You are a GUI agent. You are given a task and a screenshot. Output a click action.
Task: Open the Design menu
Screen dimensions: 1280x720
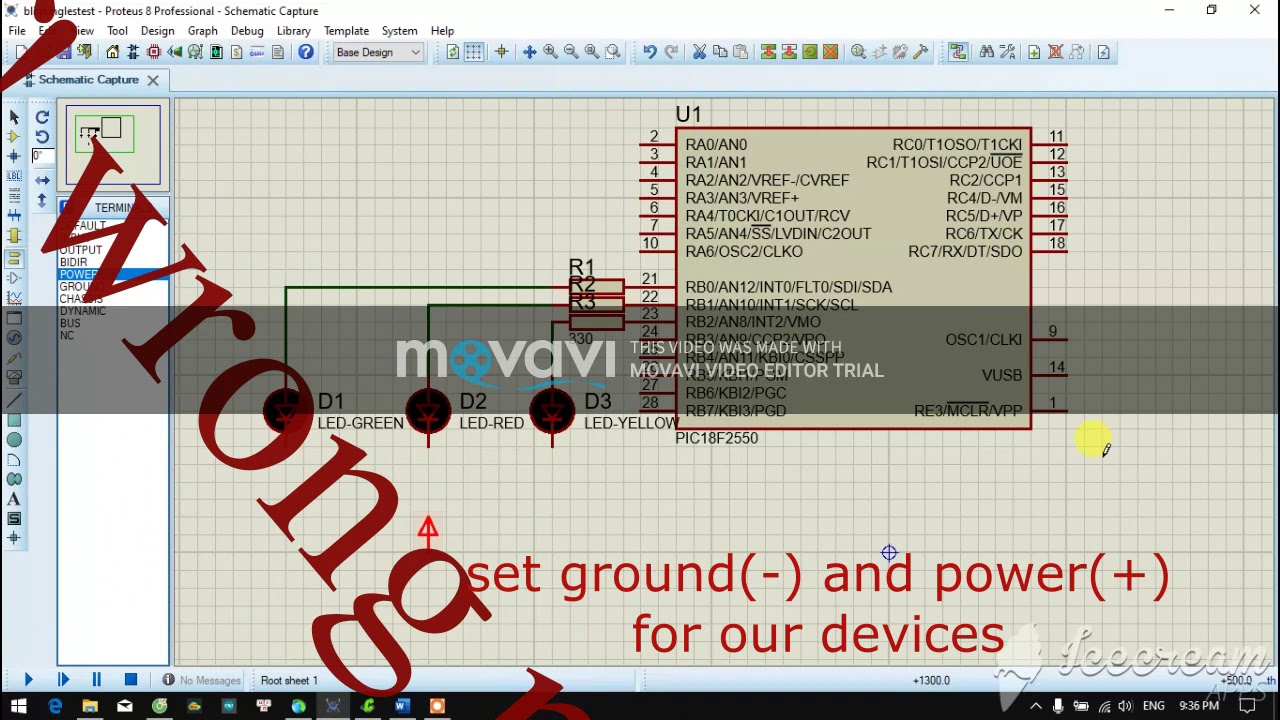(157, 31)
